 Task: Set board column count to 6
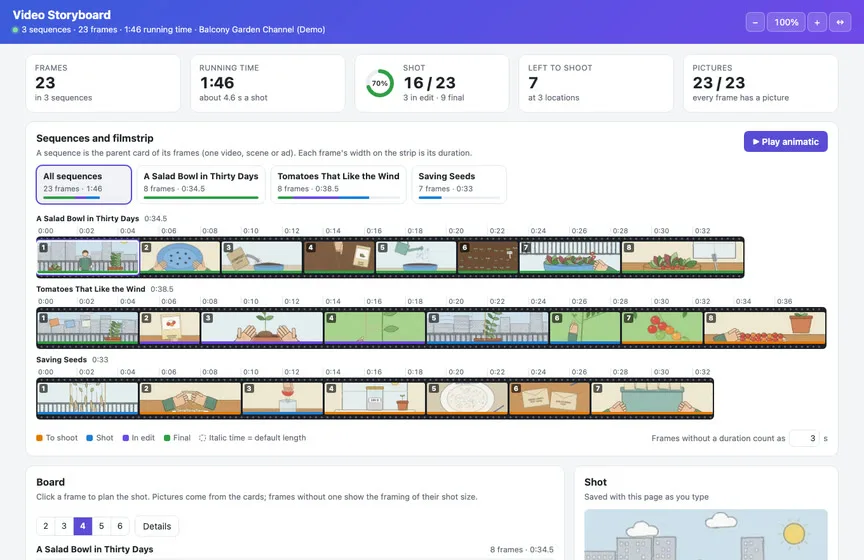click(120, 526)
